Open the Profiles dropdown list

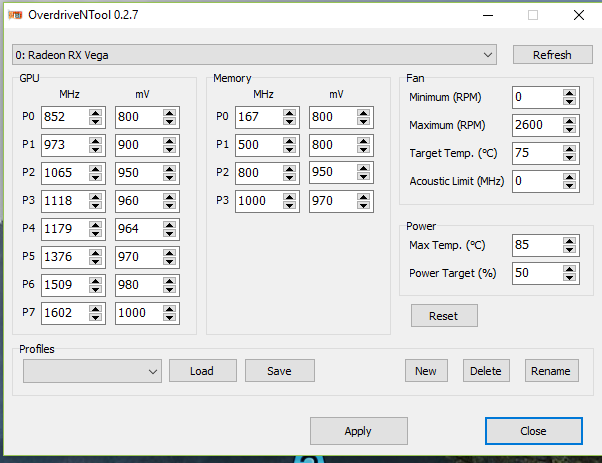(92, 371)
